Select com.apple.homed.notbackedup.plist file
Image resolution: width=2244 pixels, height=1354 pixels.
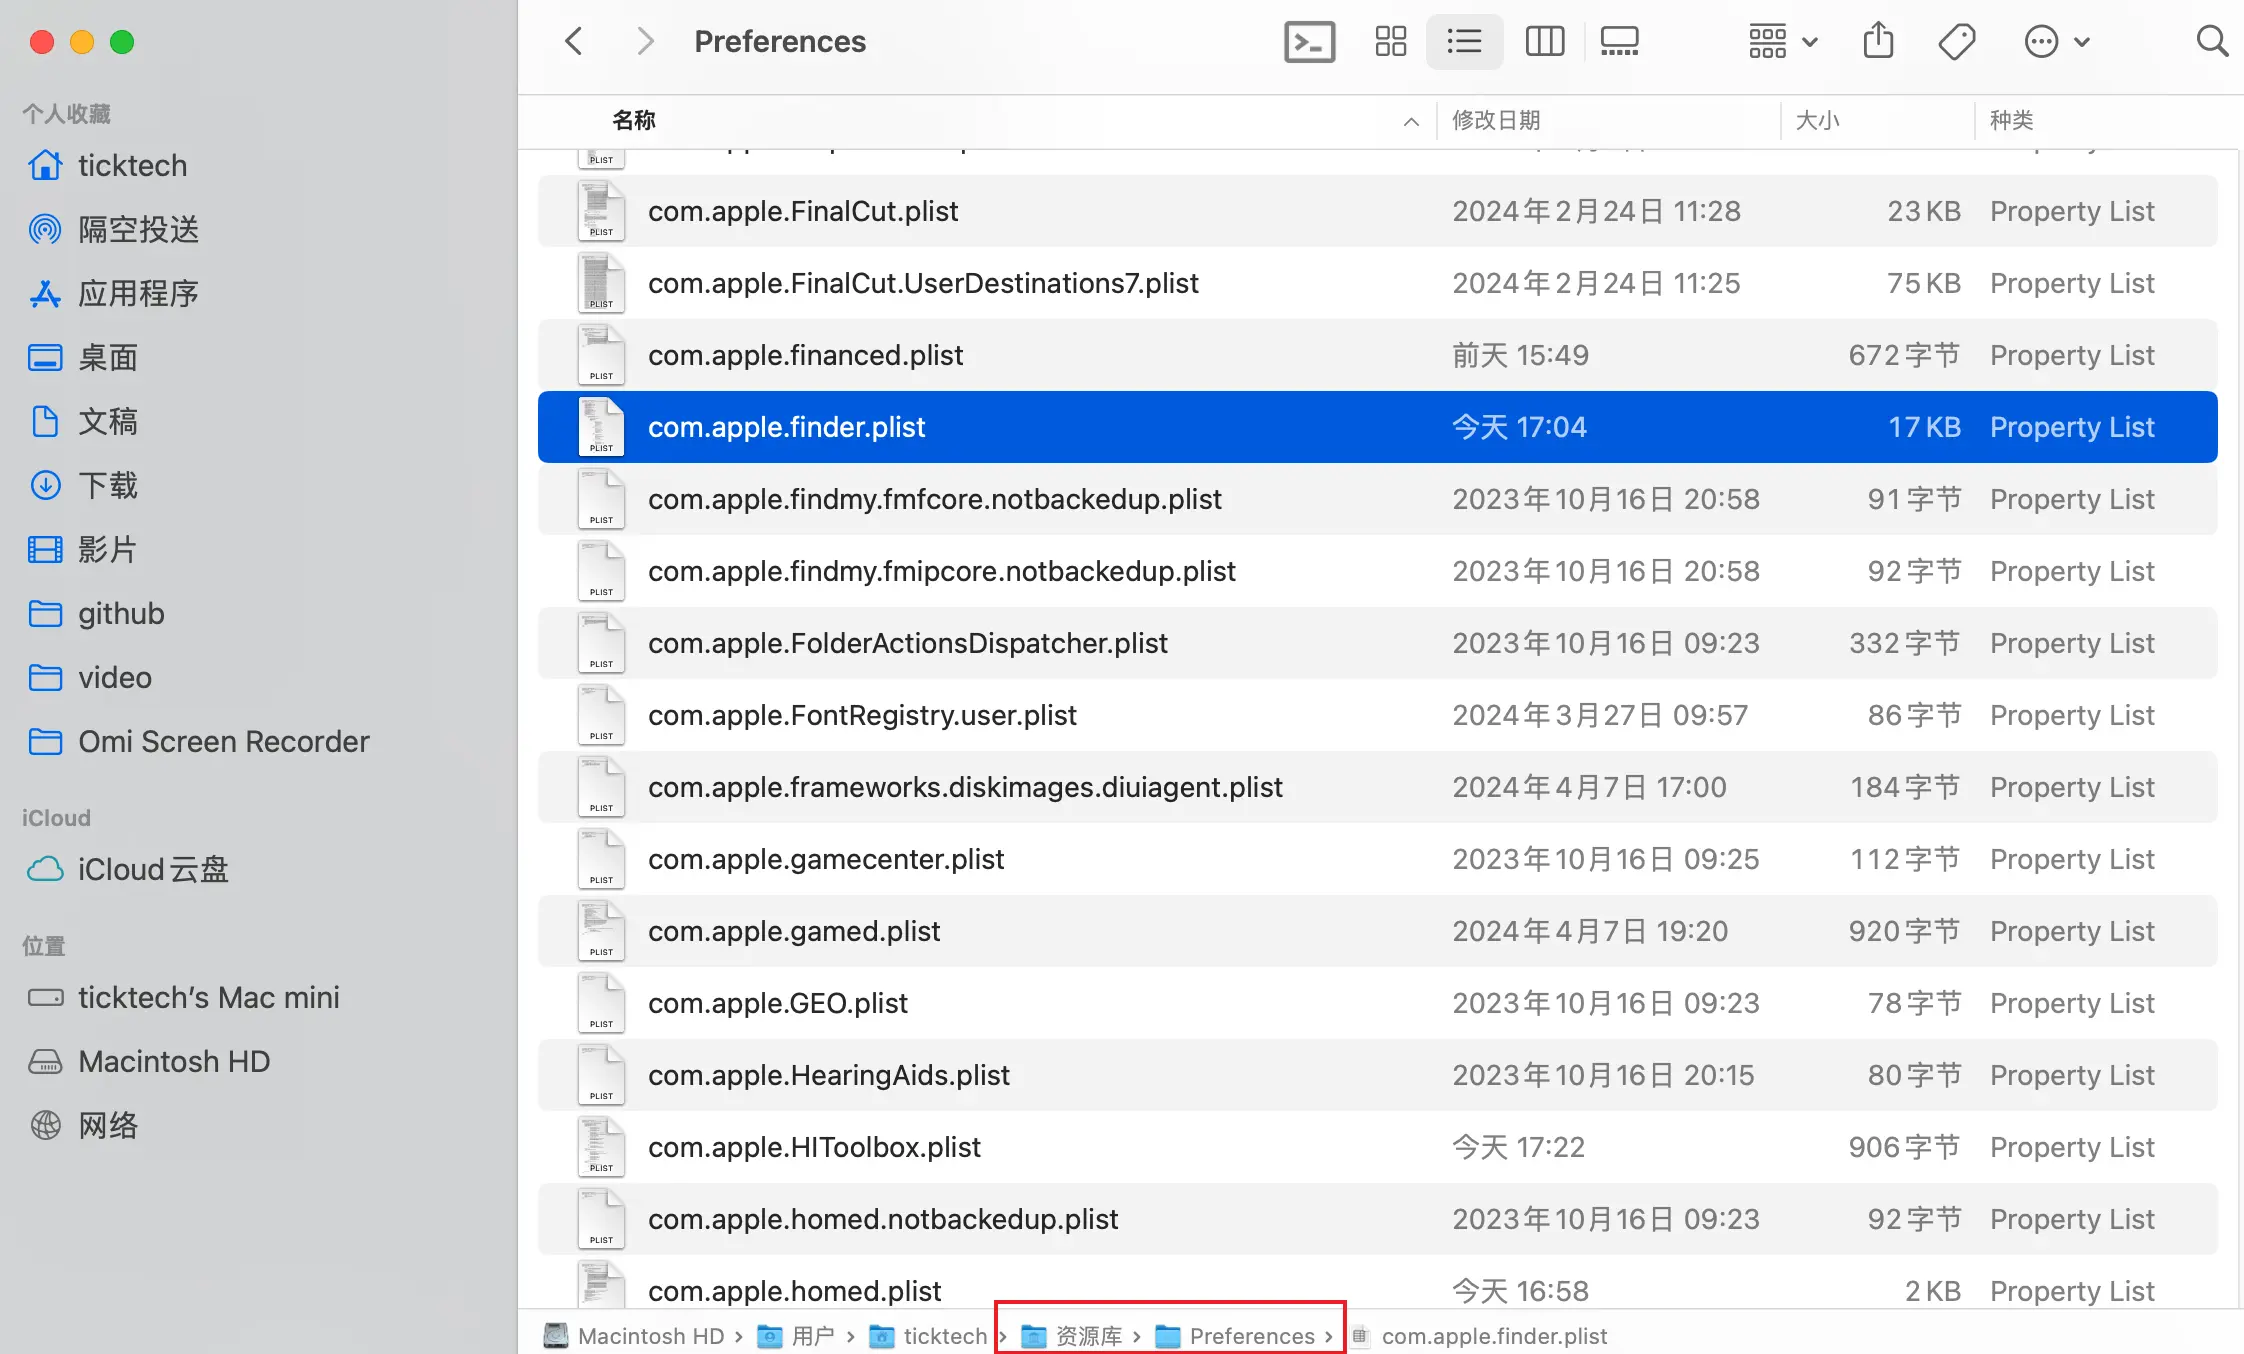pyautogui.click(x=1378, y=1219)
